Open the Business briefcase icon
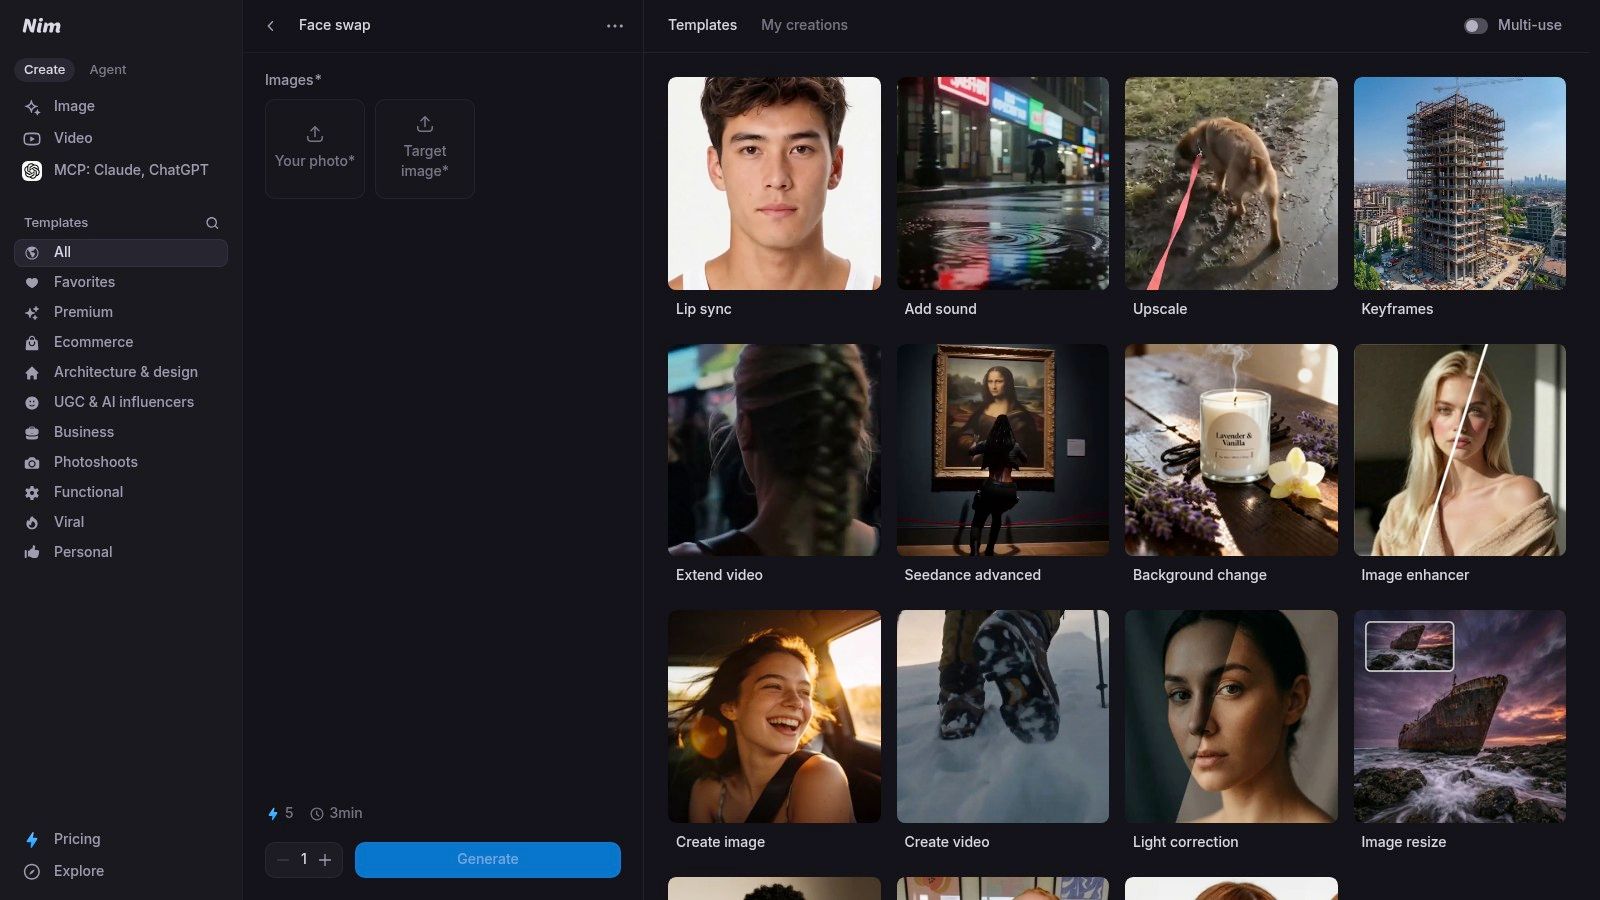Viewport: 1600px width, 900px height. [32, 433]
